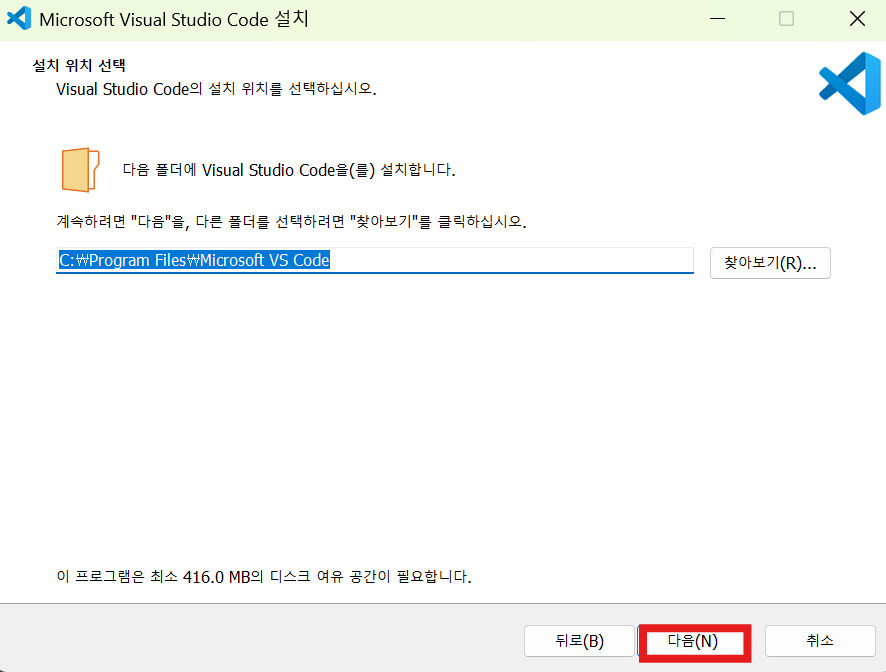Click the orange folder icon
The height and width of the screenshot is (672, 886).
[80, 170]
